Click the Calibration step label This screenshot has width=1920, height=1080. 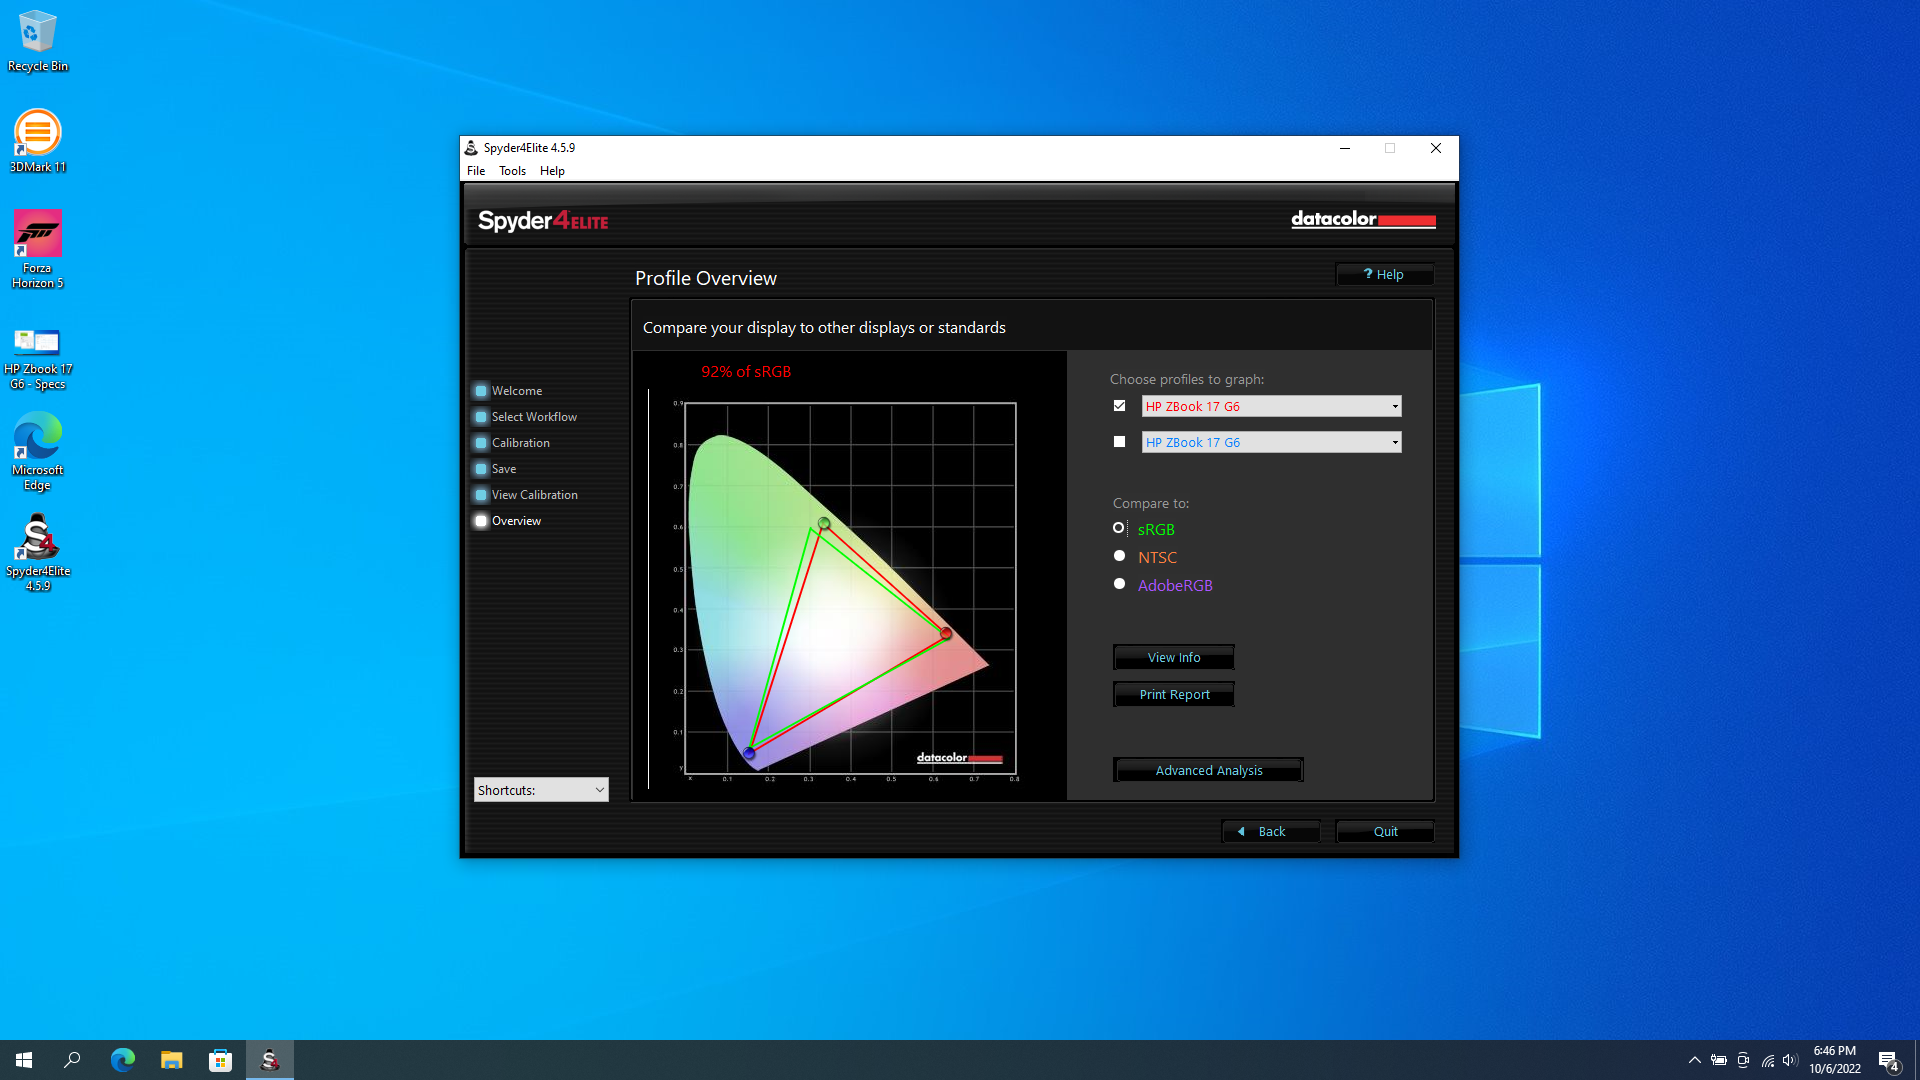tap(520, 443)
